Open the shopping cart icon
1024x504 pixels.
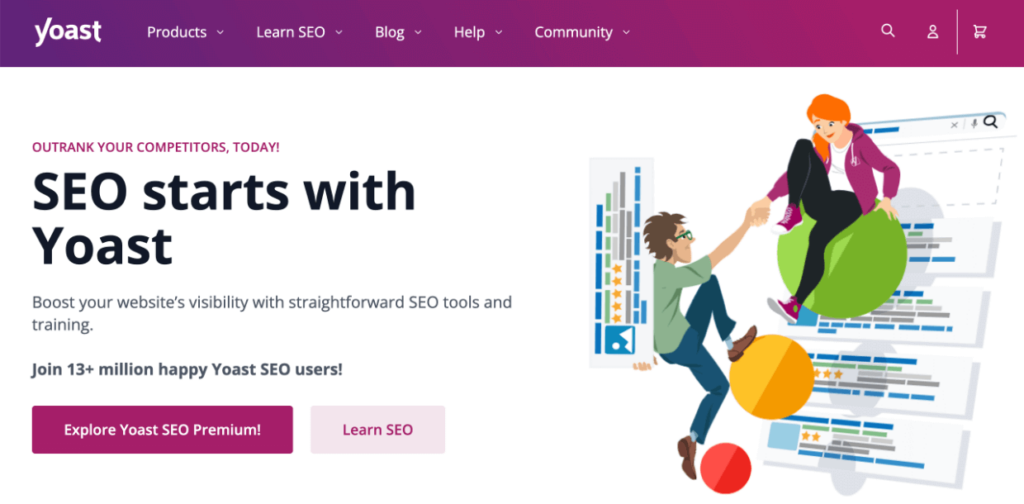[980, 31]
